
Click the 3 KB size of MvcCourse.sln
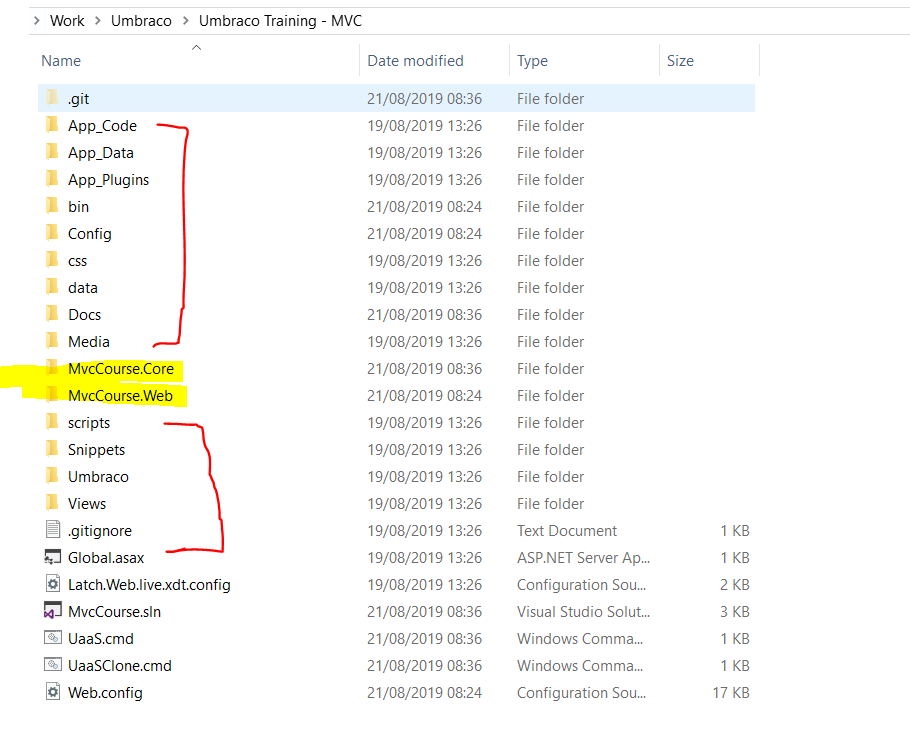735,611
